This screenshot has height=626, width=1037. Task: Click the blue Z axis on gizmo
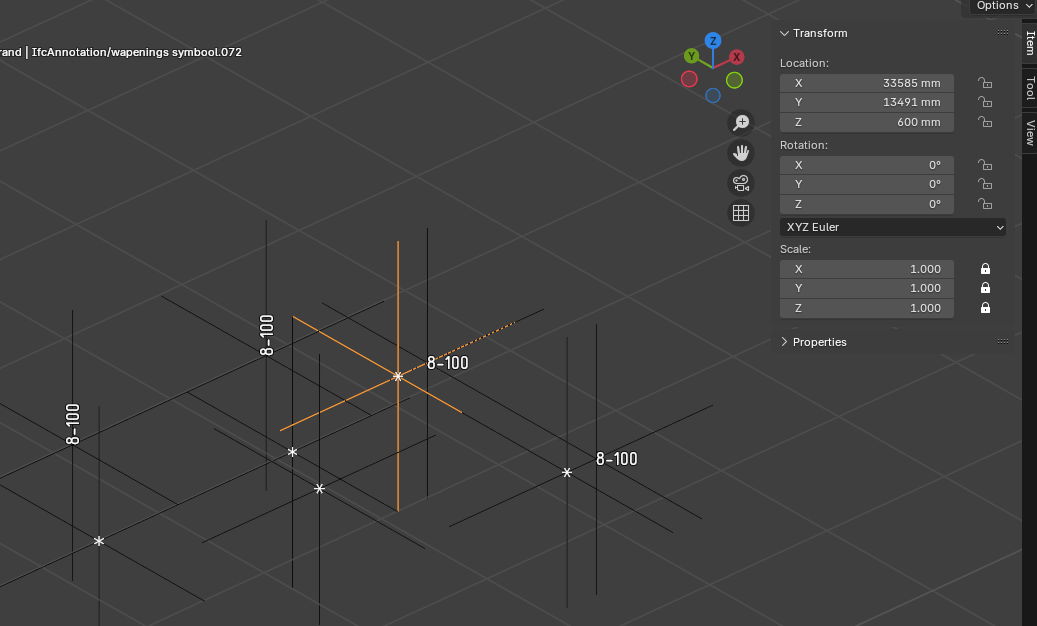coord(712,41)
